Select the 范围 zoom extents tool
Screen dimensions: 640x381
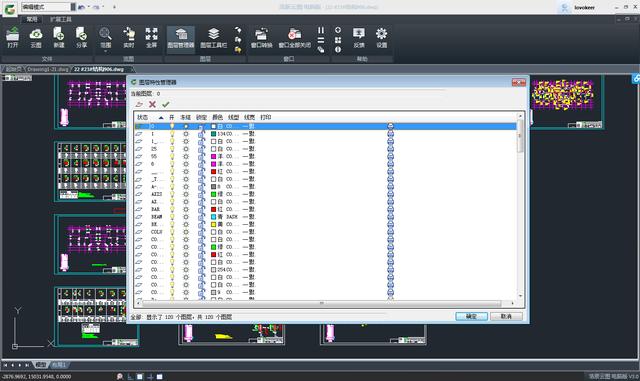(x=106, y=37)
